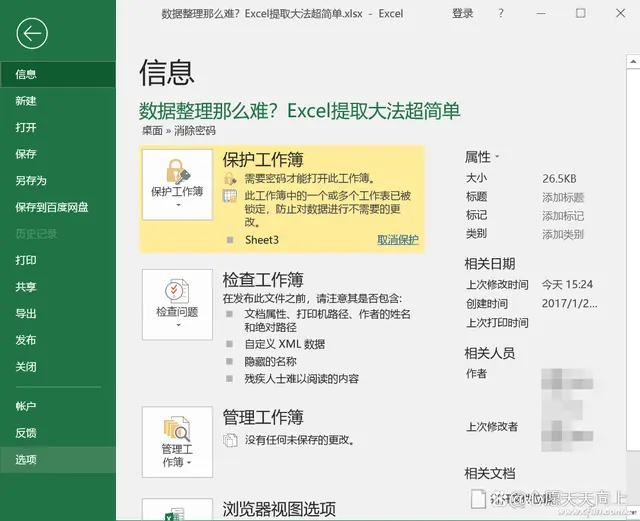
Task: Open the 打印 page
Action: pyautogui.click(x=58, y=260)
